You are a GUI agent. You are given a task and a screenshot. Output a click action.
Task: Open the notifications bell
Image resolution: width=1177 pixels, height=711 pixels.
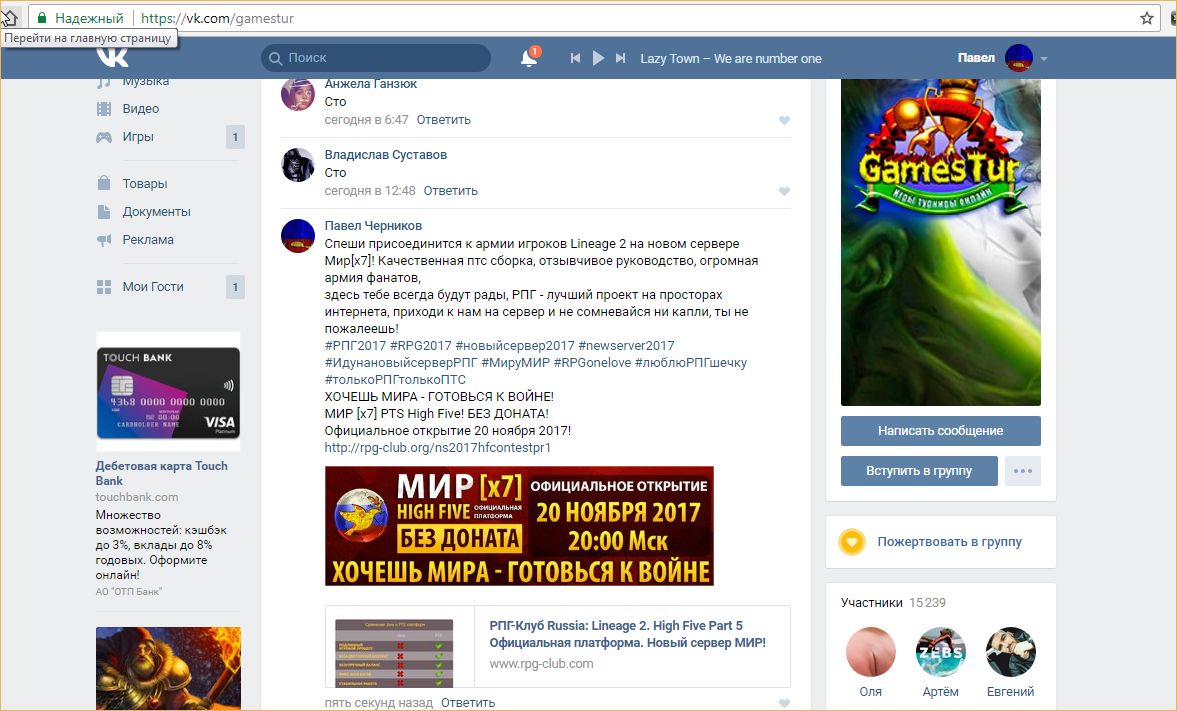point(529,59)
